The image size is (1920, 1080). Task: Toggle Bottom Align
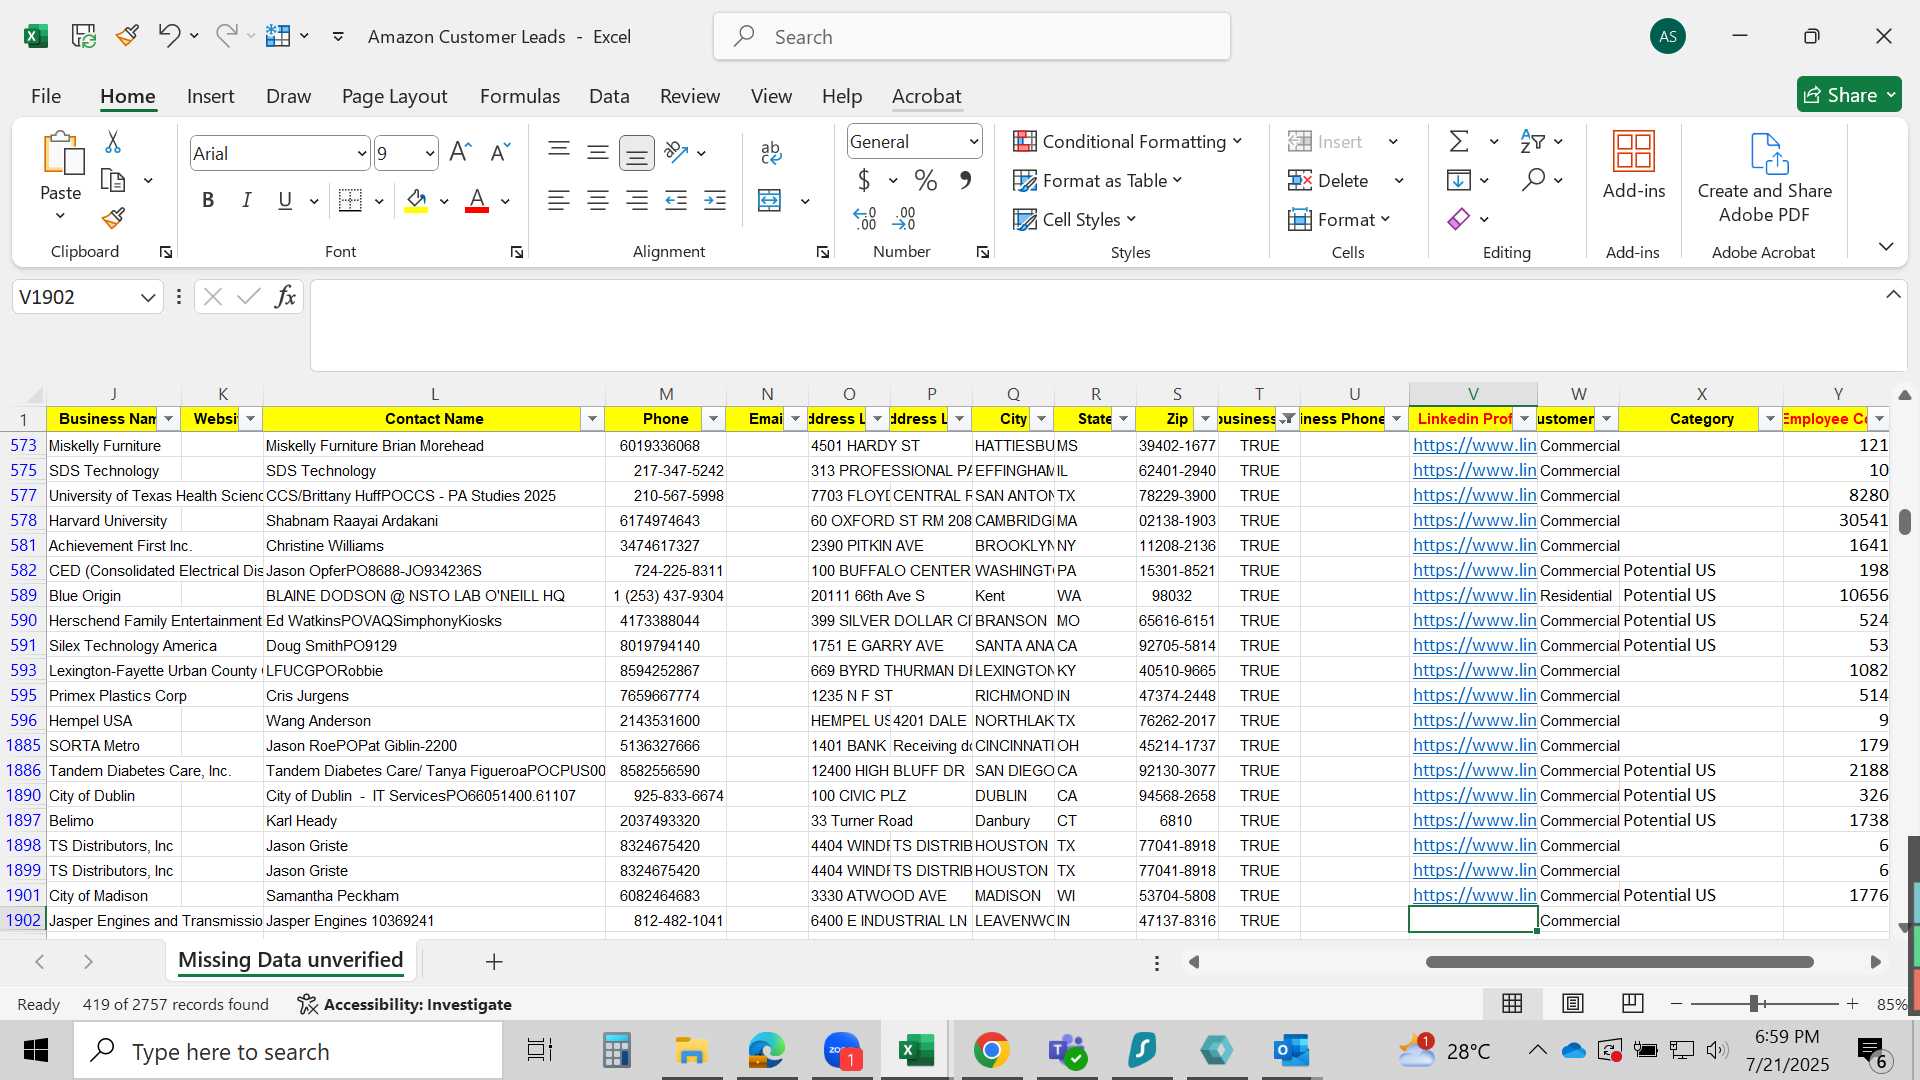pyautogui.click(x=637, y=152)
